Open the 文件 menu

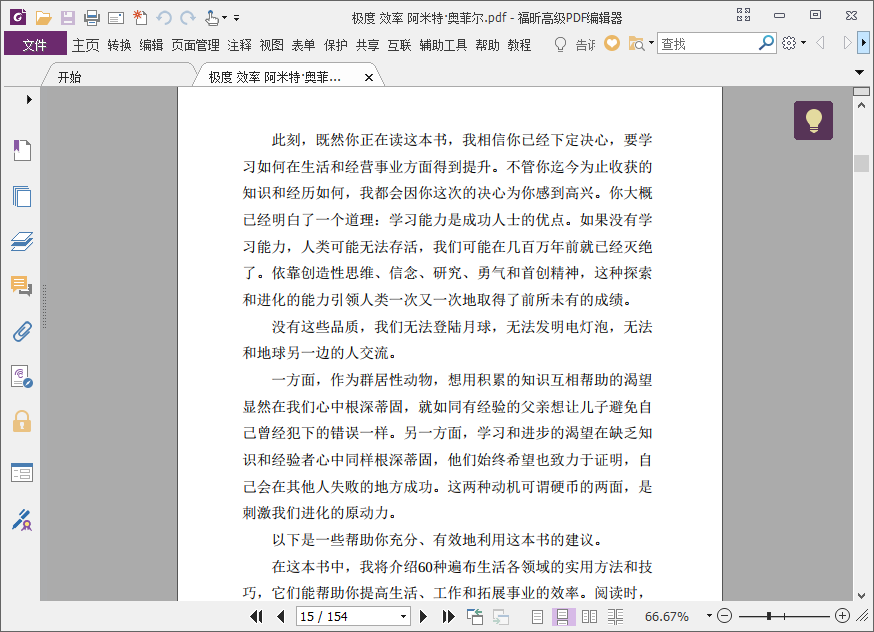[x=35, y=45]
